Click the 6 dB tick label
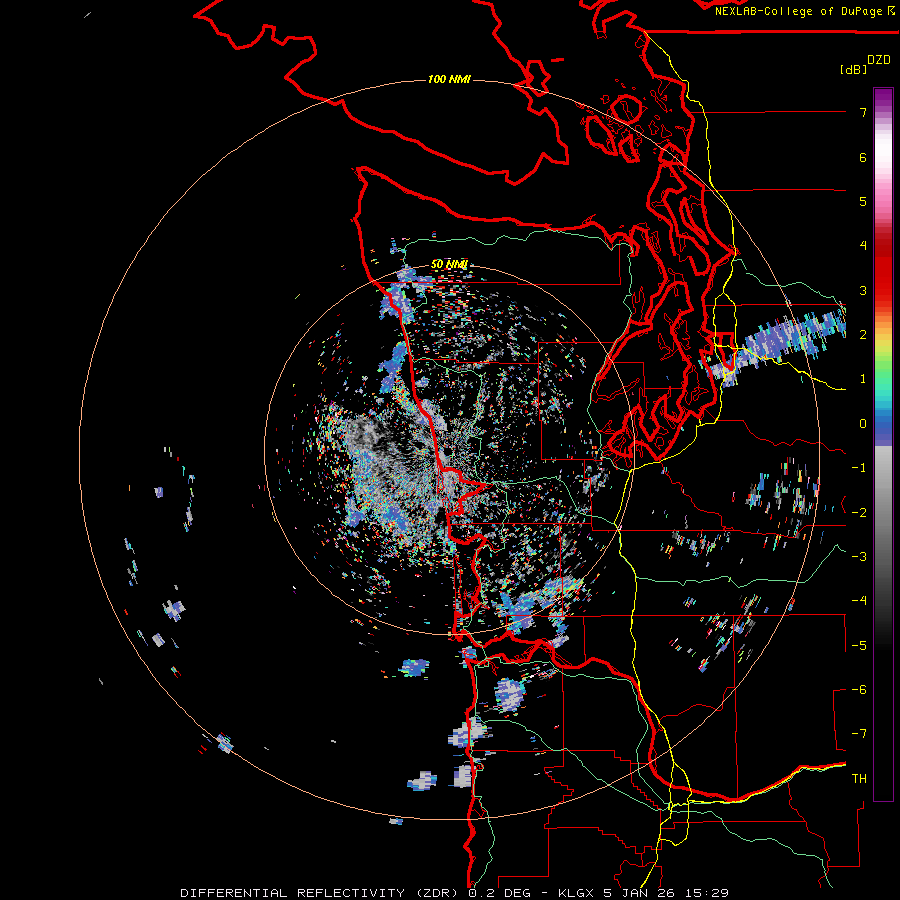 click(x=863, y=157)
